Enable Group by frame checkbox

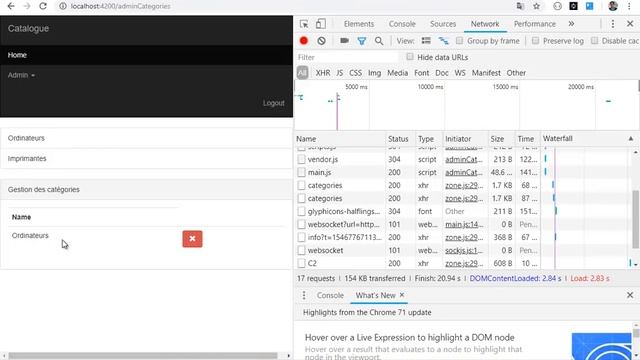(460, 40)
